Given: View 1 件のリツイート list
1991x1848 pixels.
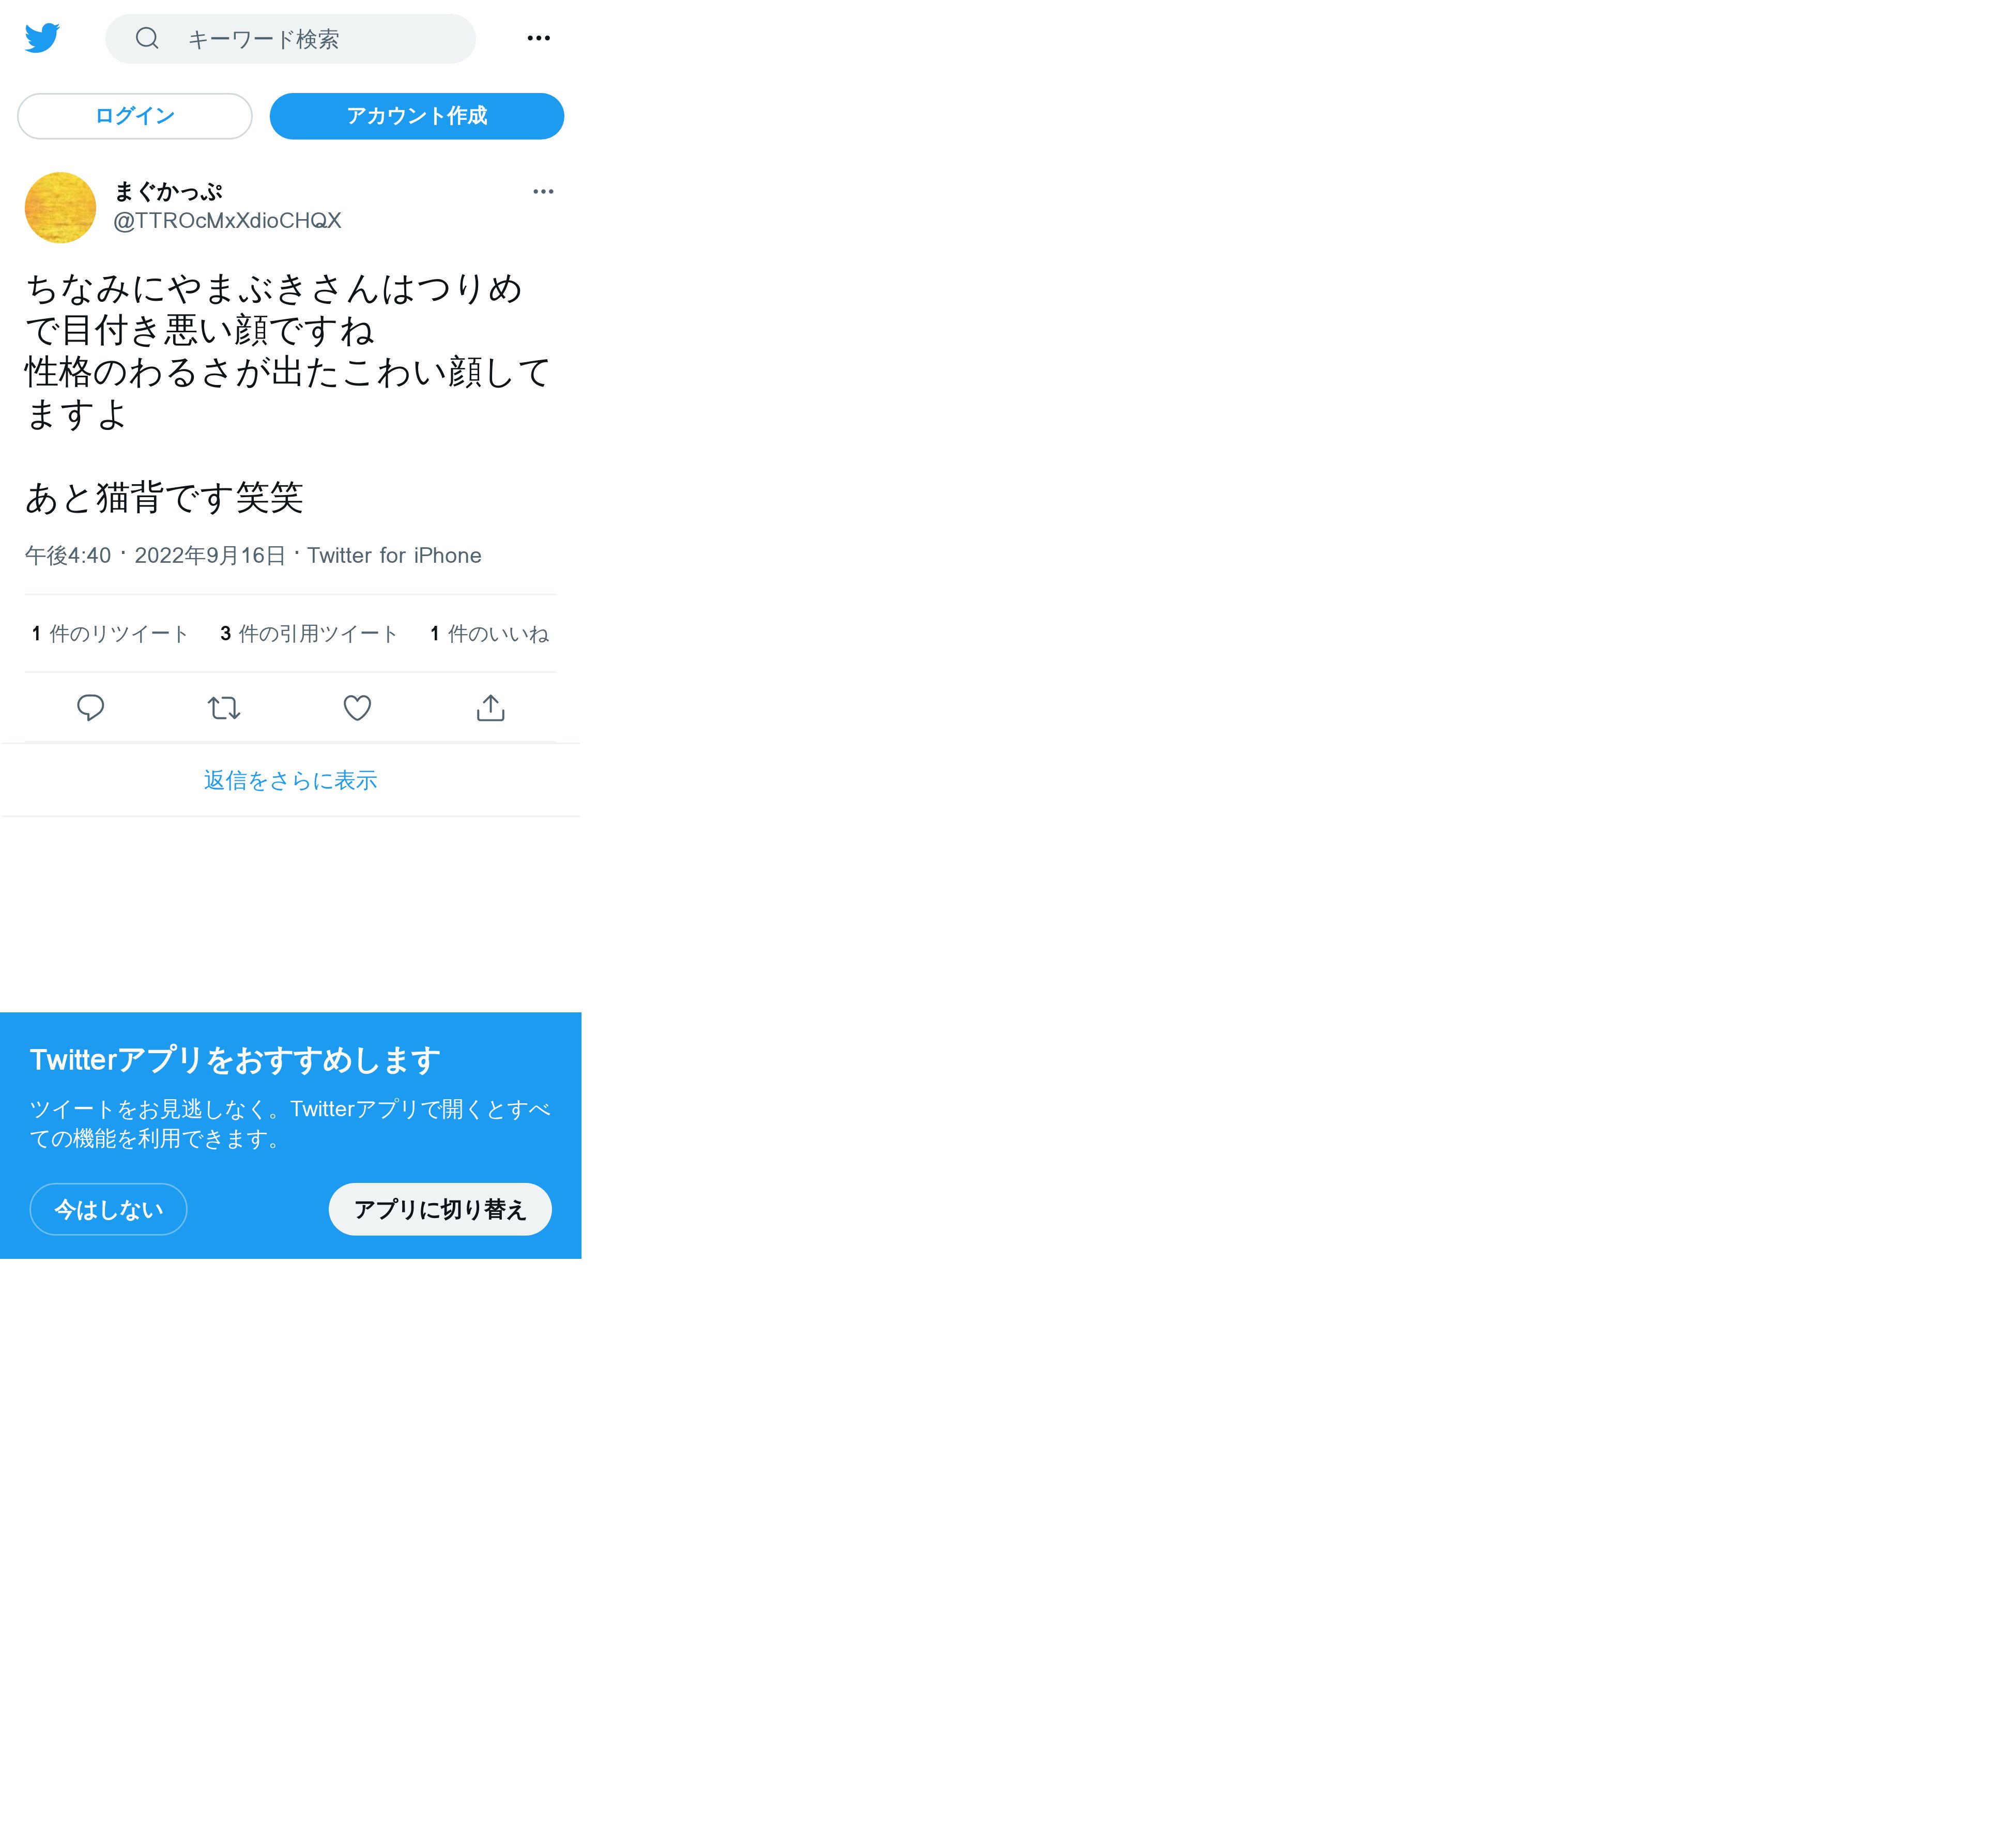Looking at the screenshot, I should pos(110,634).
